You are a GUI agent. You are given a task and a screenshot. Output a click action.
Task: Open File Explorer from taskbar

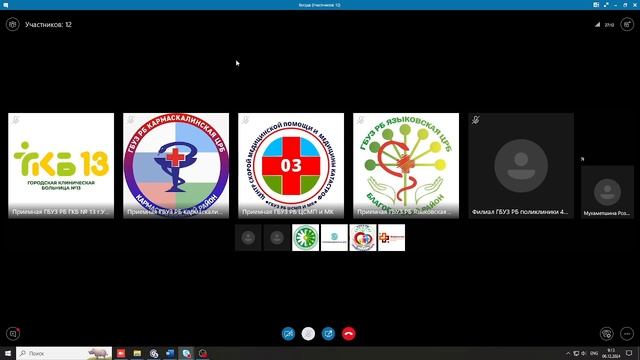click(137, 353)
